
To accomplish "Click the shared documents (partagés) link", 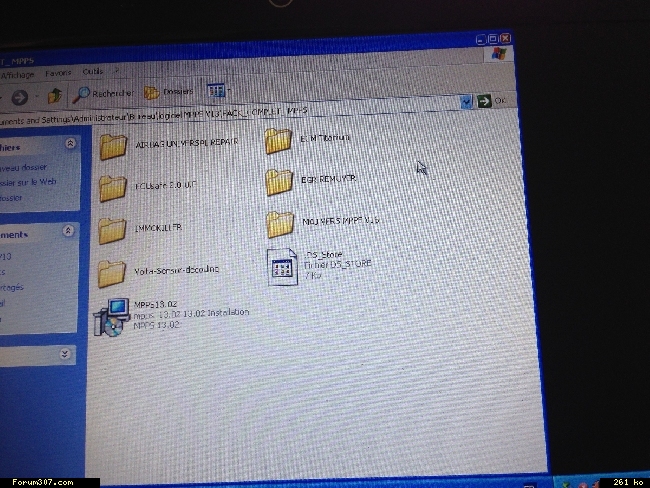I will coord(12,287).
